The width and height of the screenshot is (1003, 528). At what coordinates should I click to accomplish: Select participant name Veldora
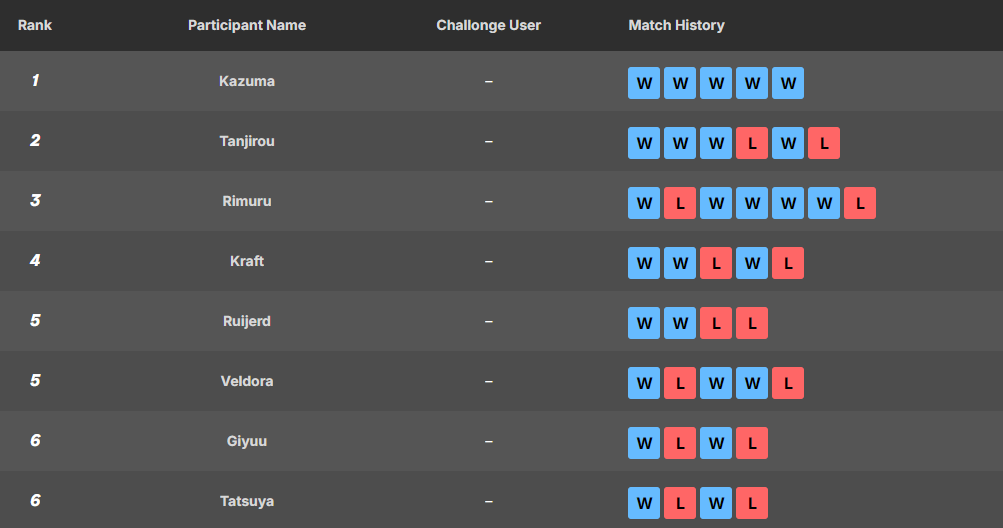coord(247,381)
